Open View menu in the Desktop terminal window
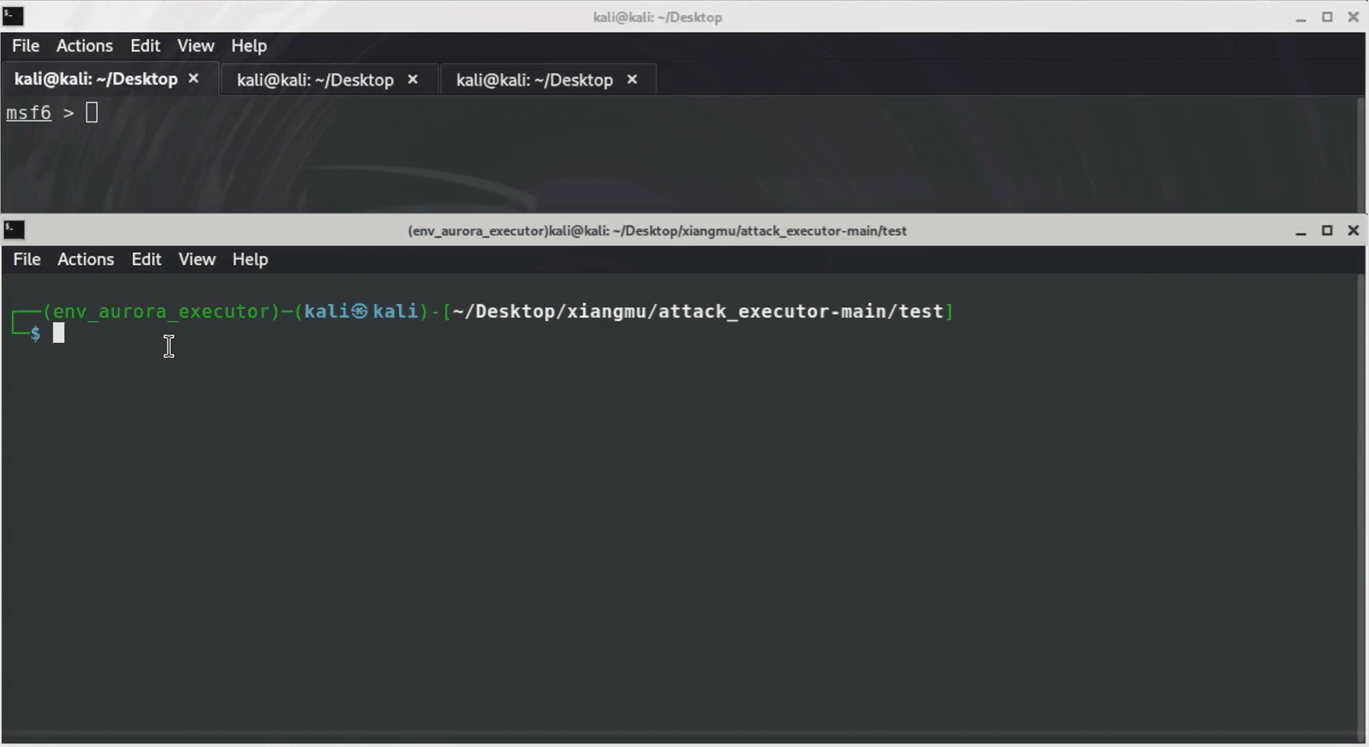This screenshot has width=1369, height=747. [x=196, y=46]
